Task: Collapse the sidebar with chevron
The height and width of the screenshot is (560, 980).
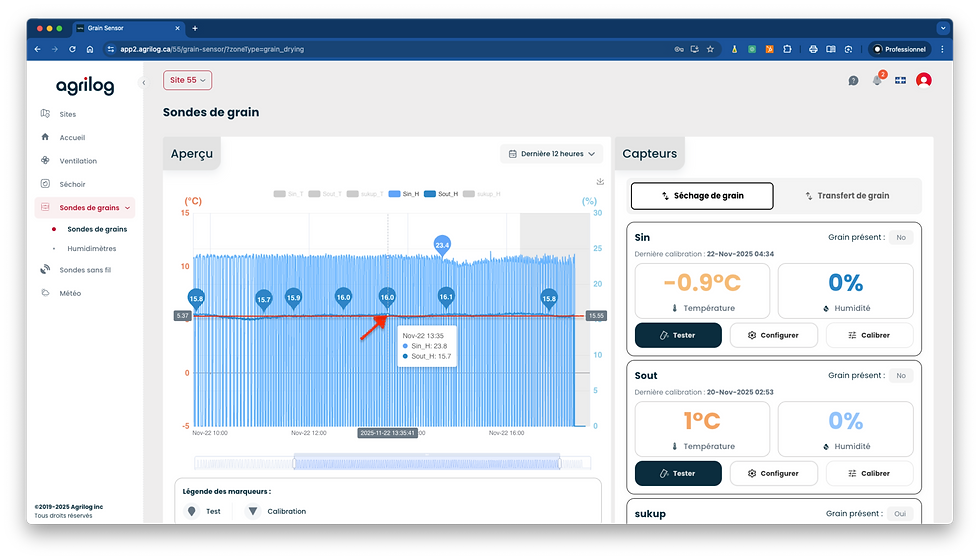Action: [143, 82]
